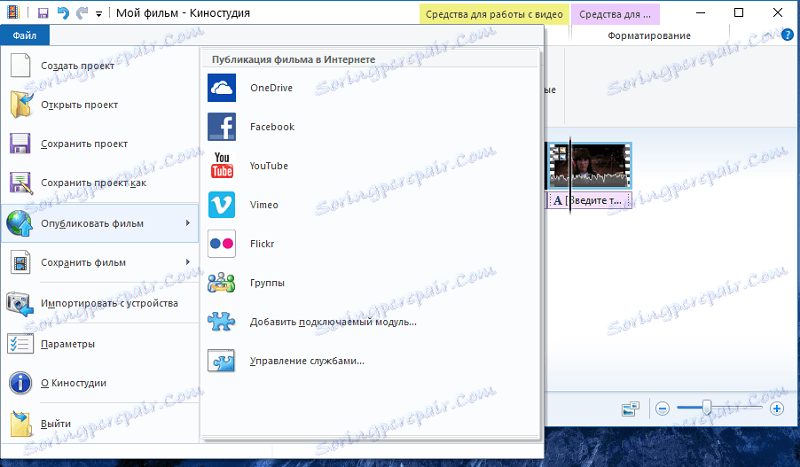Click the purple floppy Сохранить проект icon
Image resolution: width=800 pixels, height=467 pixels.
(x=20, y=143)
